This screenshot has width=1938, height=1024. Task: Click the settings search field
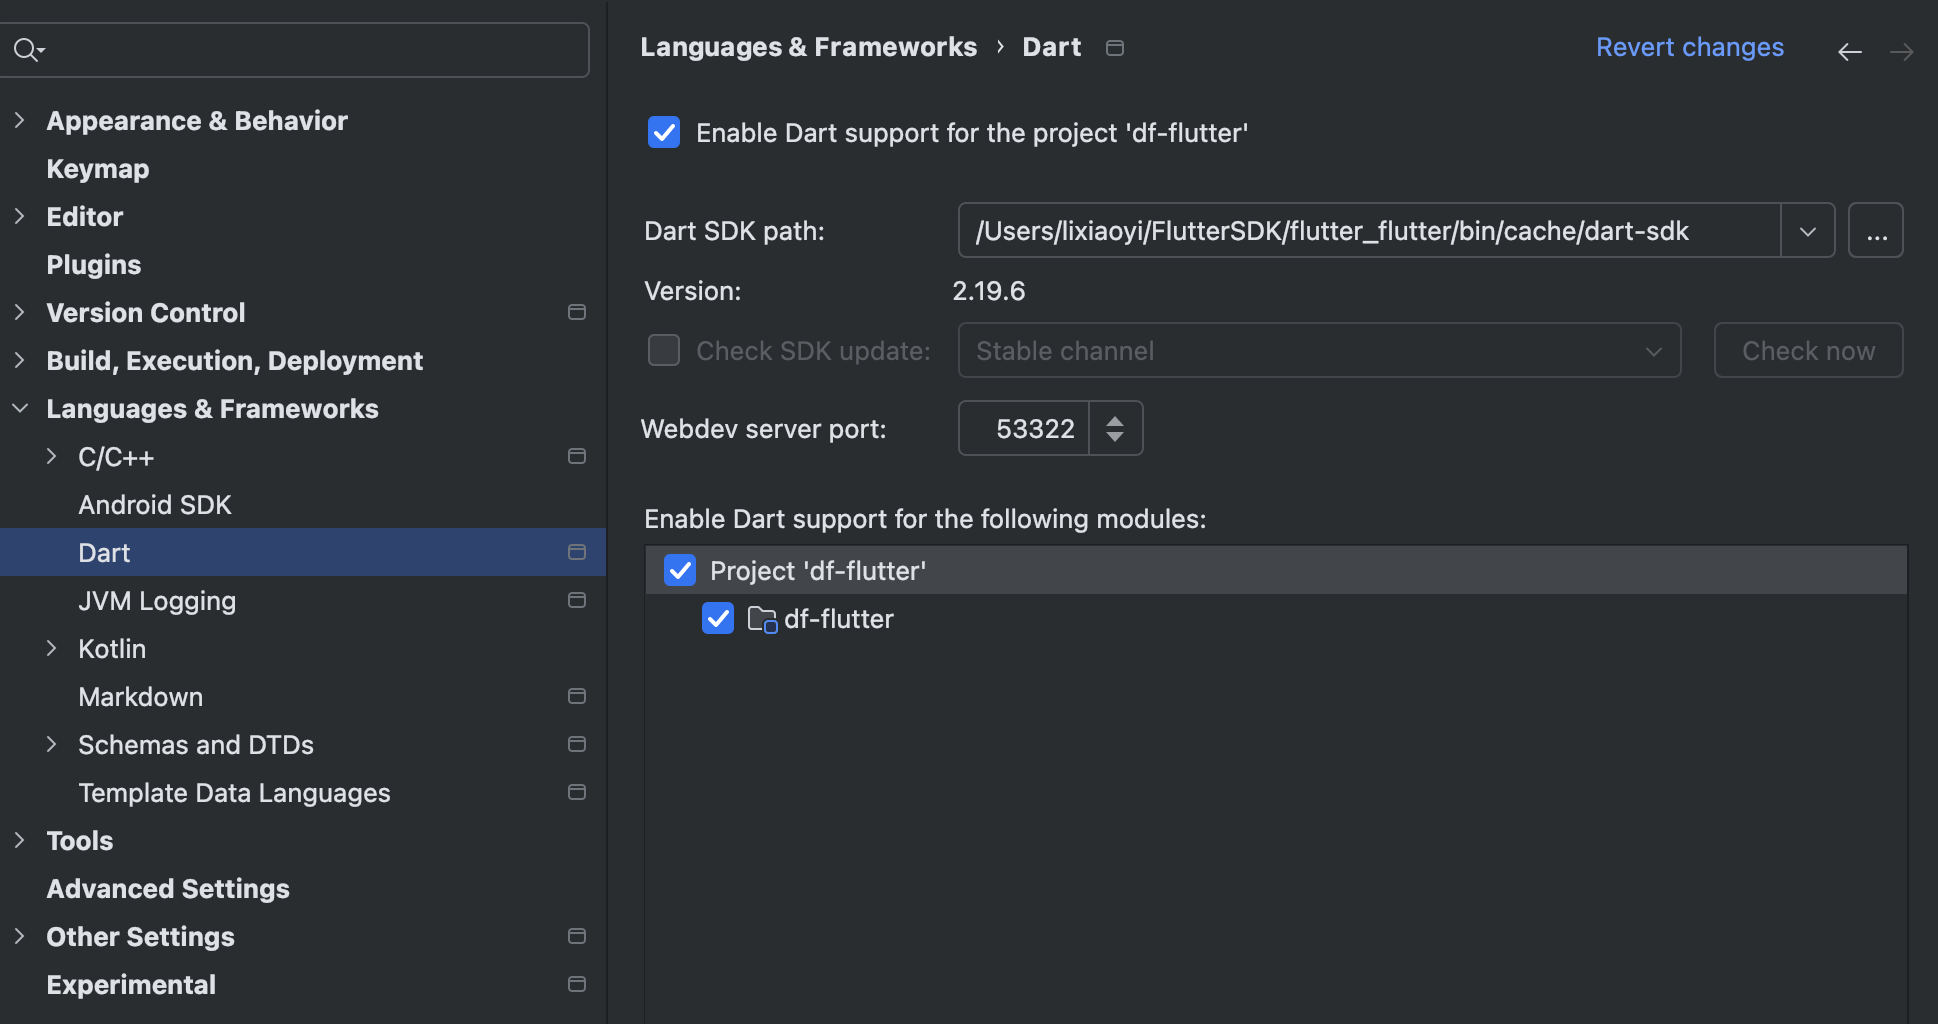[x=310, y=50]
